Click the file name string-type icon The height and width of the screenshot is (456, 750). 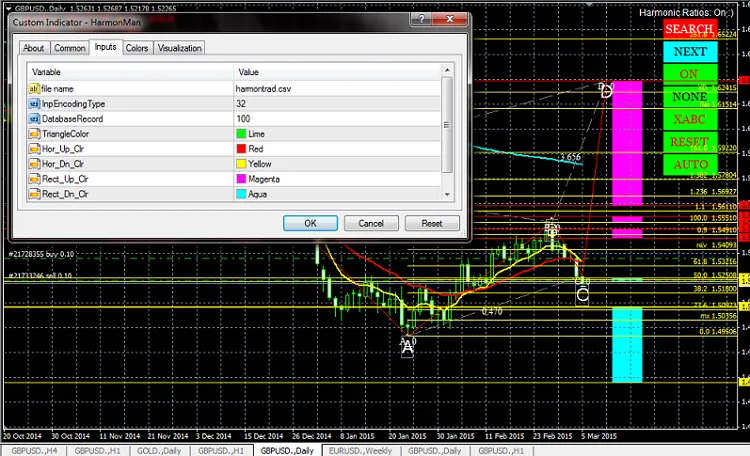(x=33, y=89)
